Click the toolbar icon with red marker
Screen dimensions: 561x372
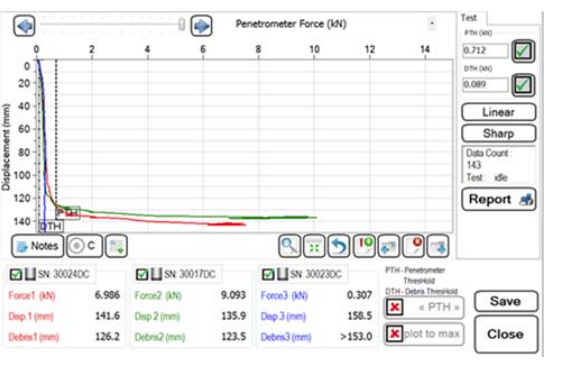(x=414, y=246)
